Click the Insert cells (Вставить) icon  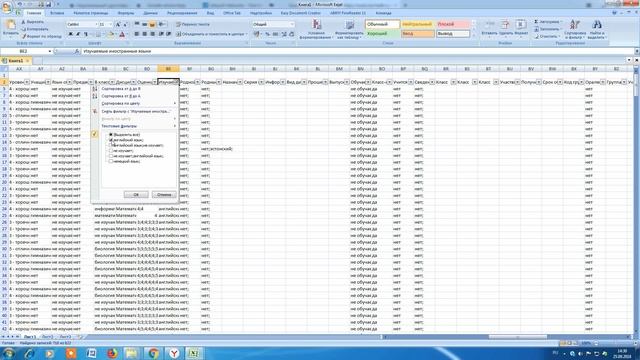[489, 24]
